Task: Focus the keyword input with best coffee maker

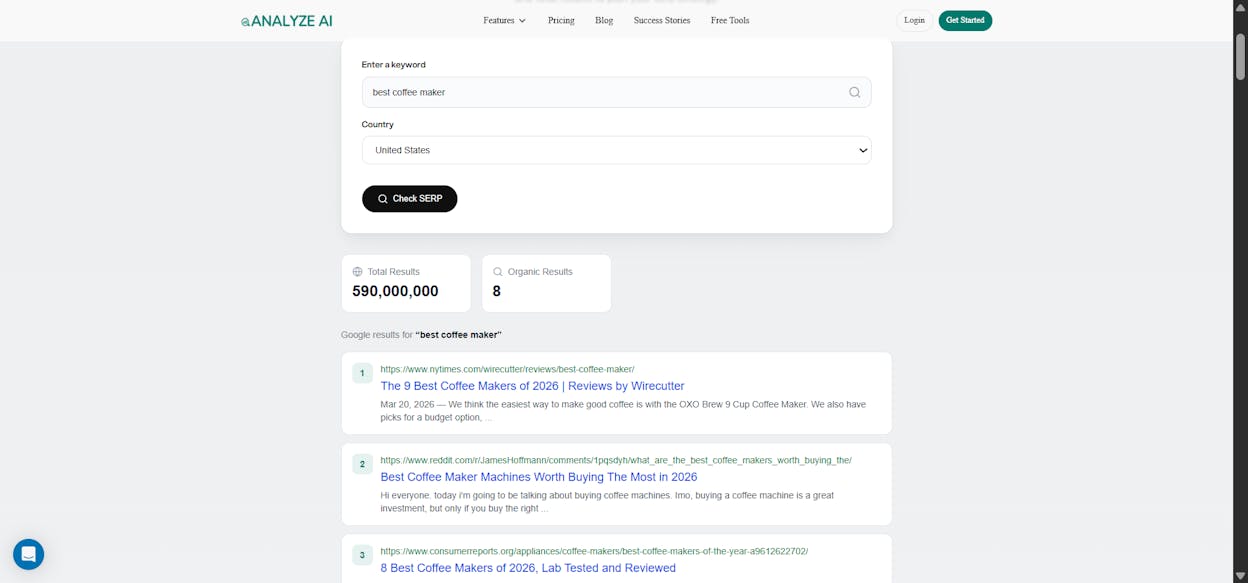Action: 616,92
